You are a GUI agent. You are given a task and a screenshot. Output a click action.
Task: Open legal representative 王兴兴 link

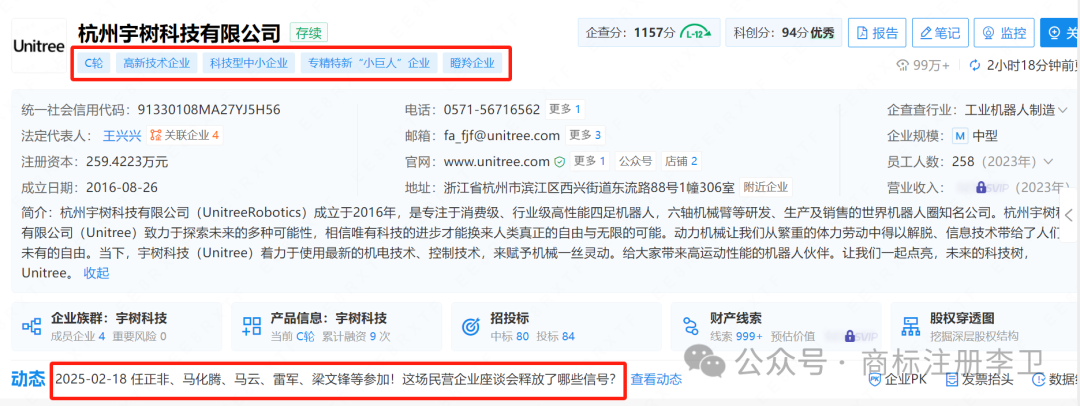[122, 136]
